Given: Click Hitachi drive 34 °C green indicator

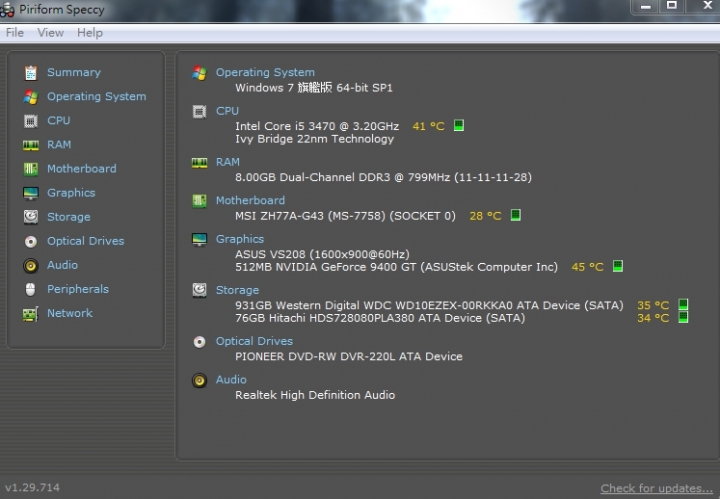Looking at the screenshot, I should coord(683,317).
